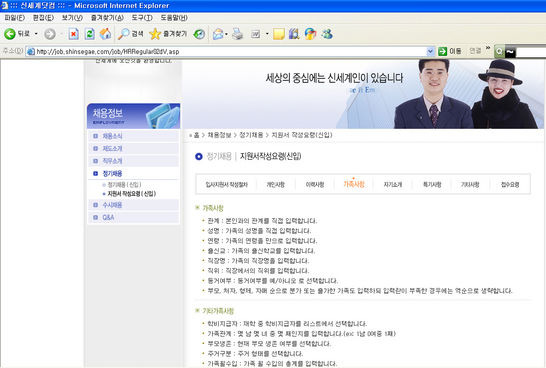
Task: Open the Search magnifier tool
Action: 131,34
